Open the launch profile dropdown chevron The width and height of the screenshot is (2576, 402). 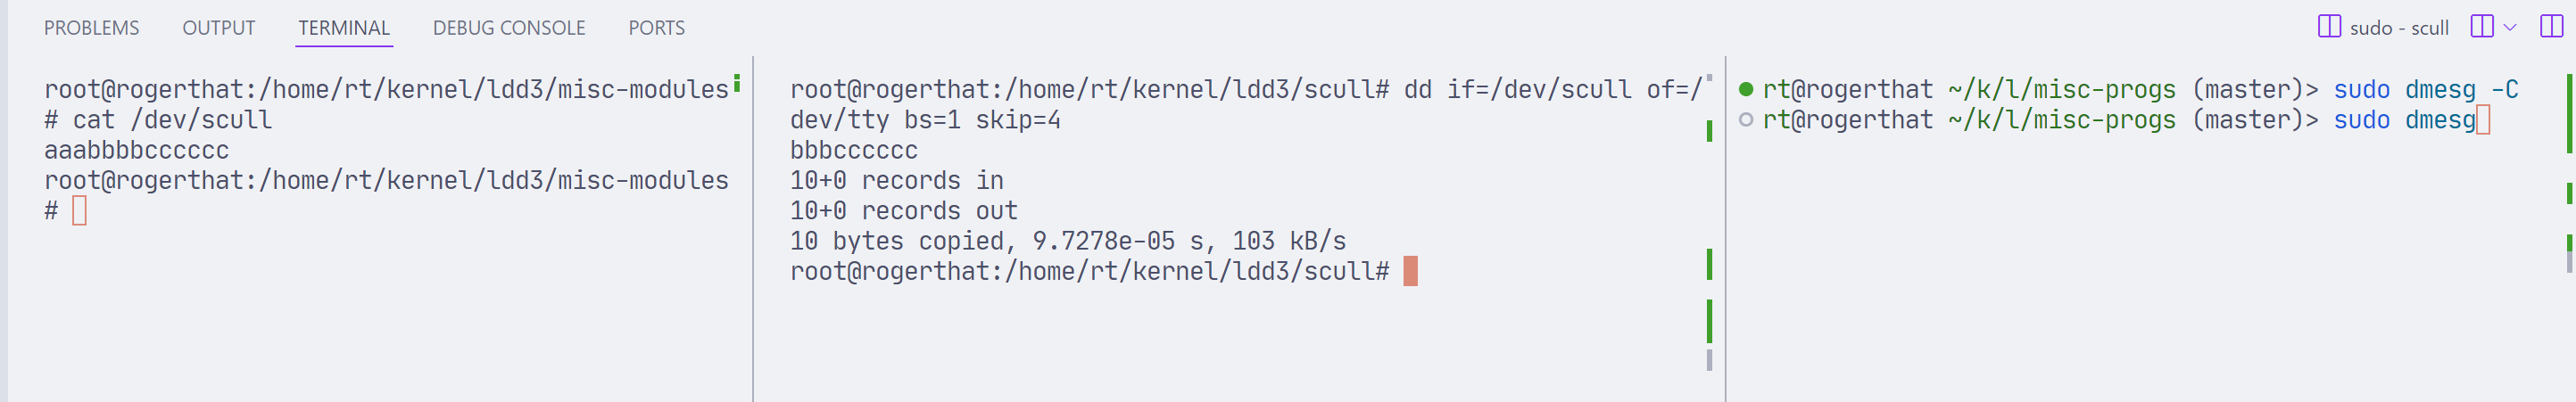tap(2509, 27)
